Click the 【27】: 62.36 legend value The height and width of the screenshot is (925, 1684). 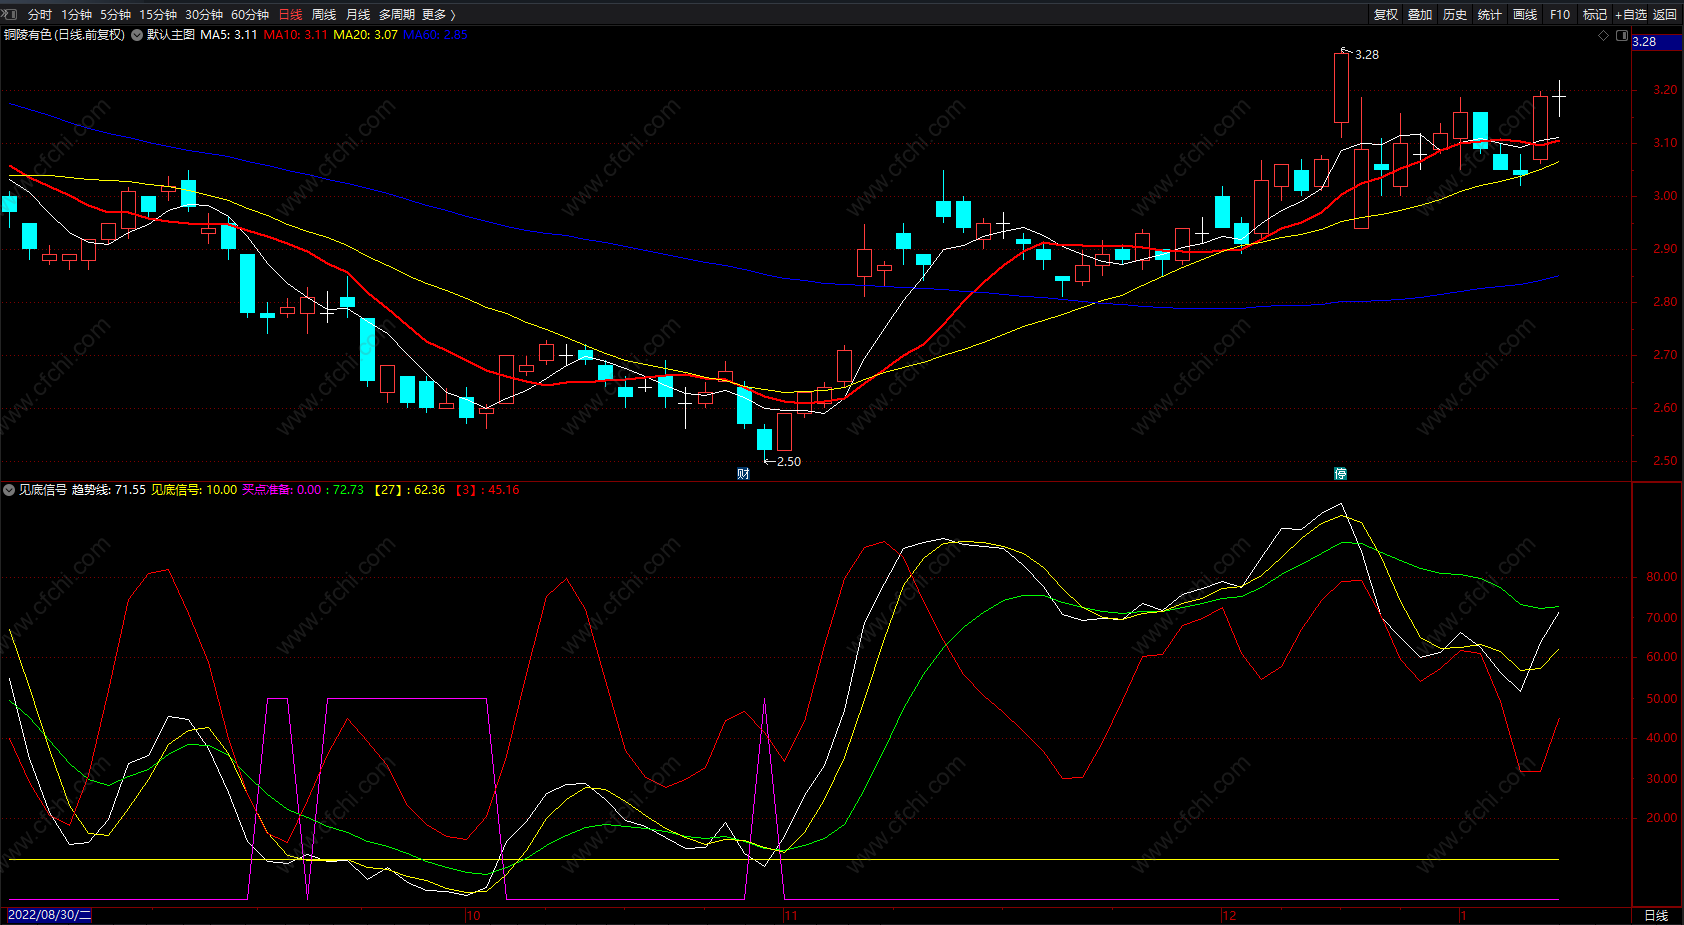pyautogui.click(x=410, y=490)
